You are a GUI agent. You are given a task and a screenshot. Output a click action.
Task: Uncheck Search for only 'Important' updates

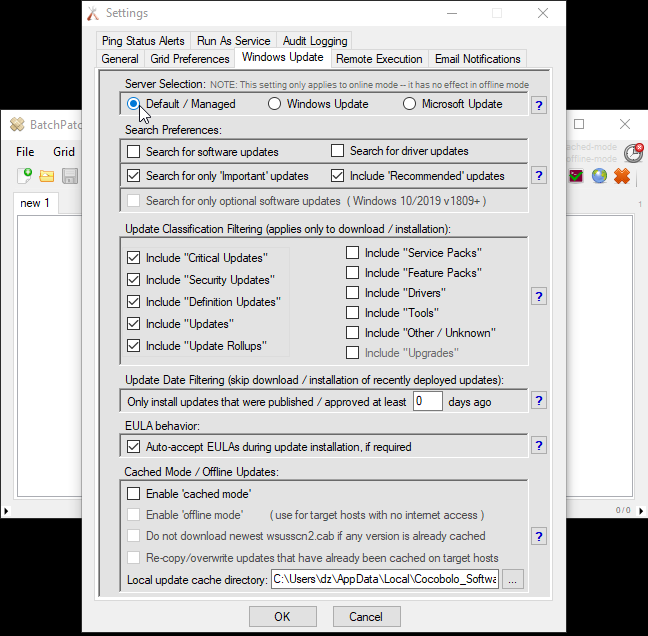pos(133,176)
